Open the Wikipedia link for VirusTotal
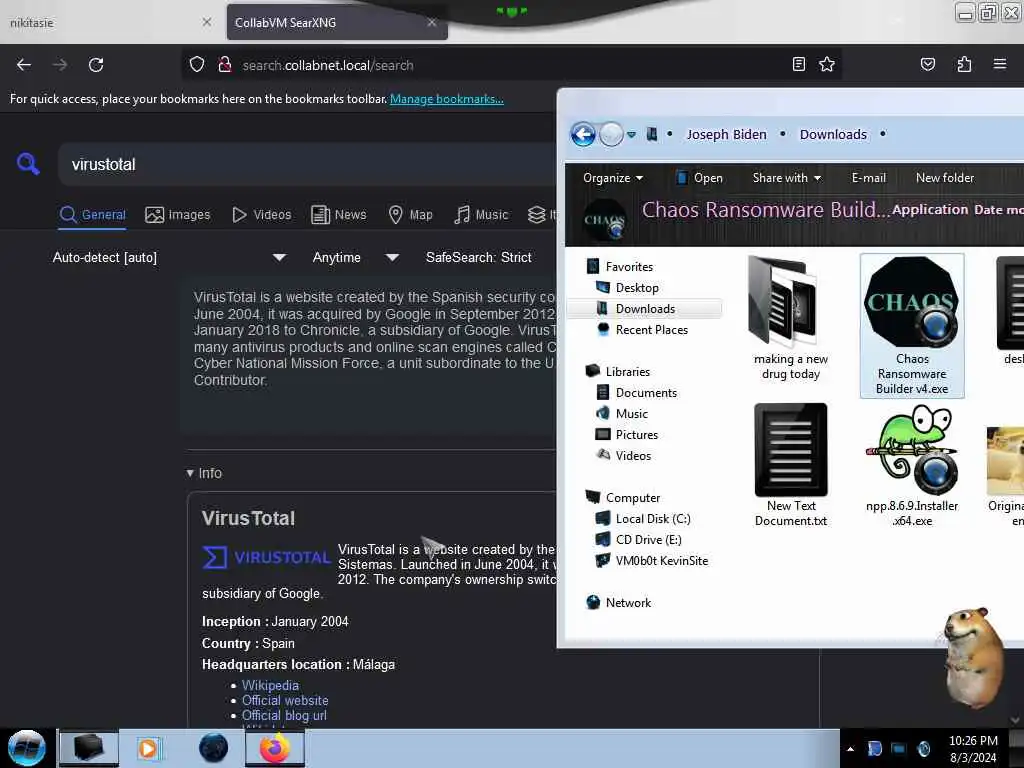 point(270,685)
